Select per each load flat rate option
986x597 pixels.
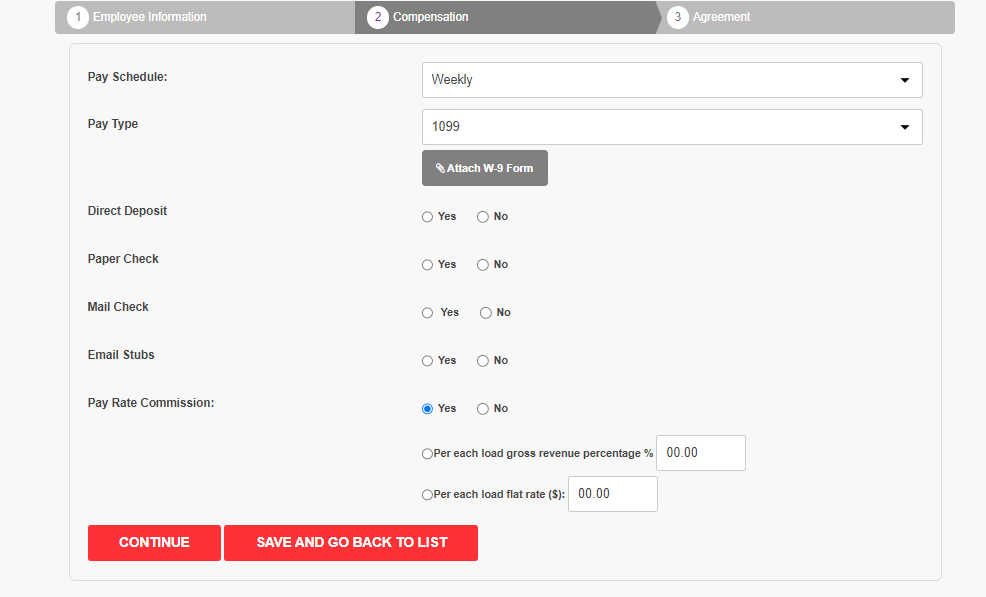tap(427, 494)
